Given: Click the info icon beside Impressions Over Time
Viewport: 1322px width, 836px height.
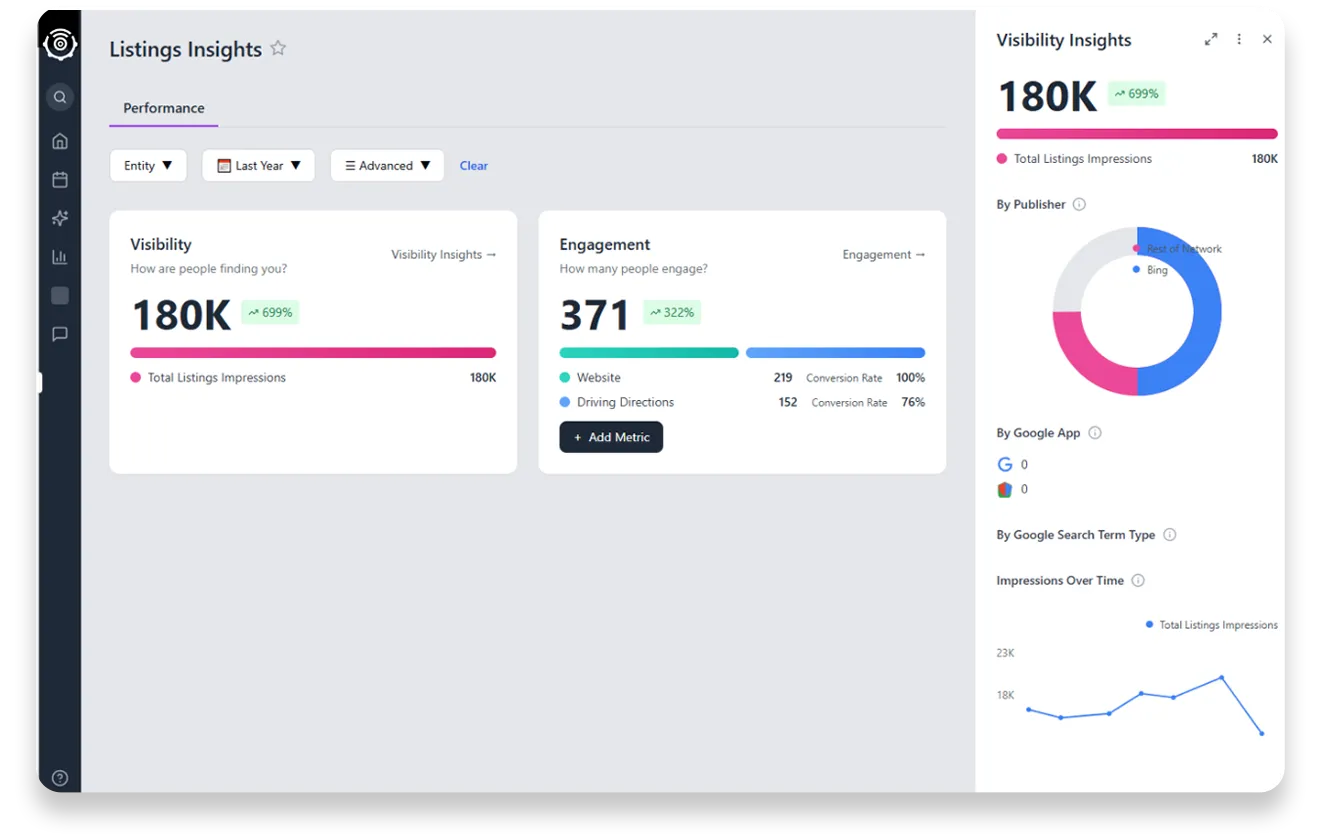Looking at the screenshot, I should click(1137, 580).
